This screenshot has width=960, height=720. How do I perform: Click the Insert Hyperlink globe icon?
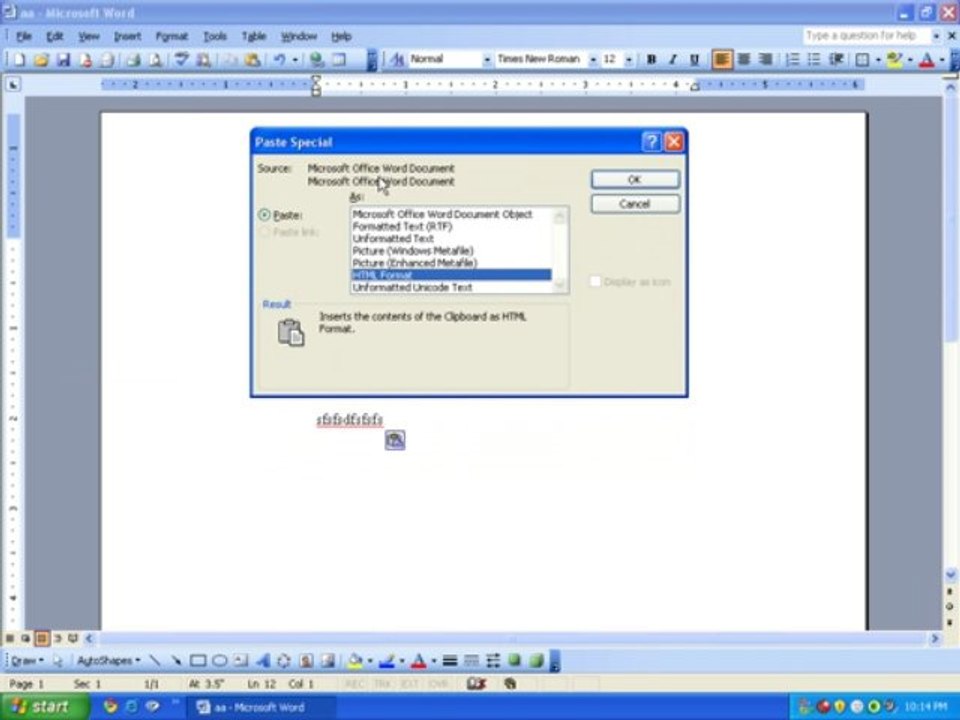point(317,59)
